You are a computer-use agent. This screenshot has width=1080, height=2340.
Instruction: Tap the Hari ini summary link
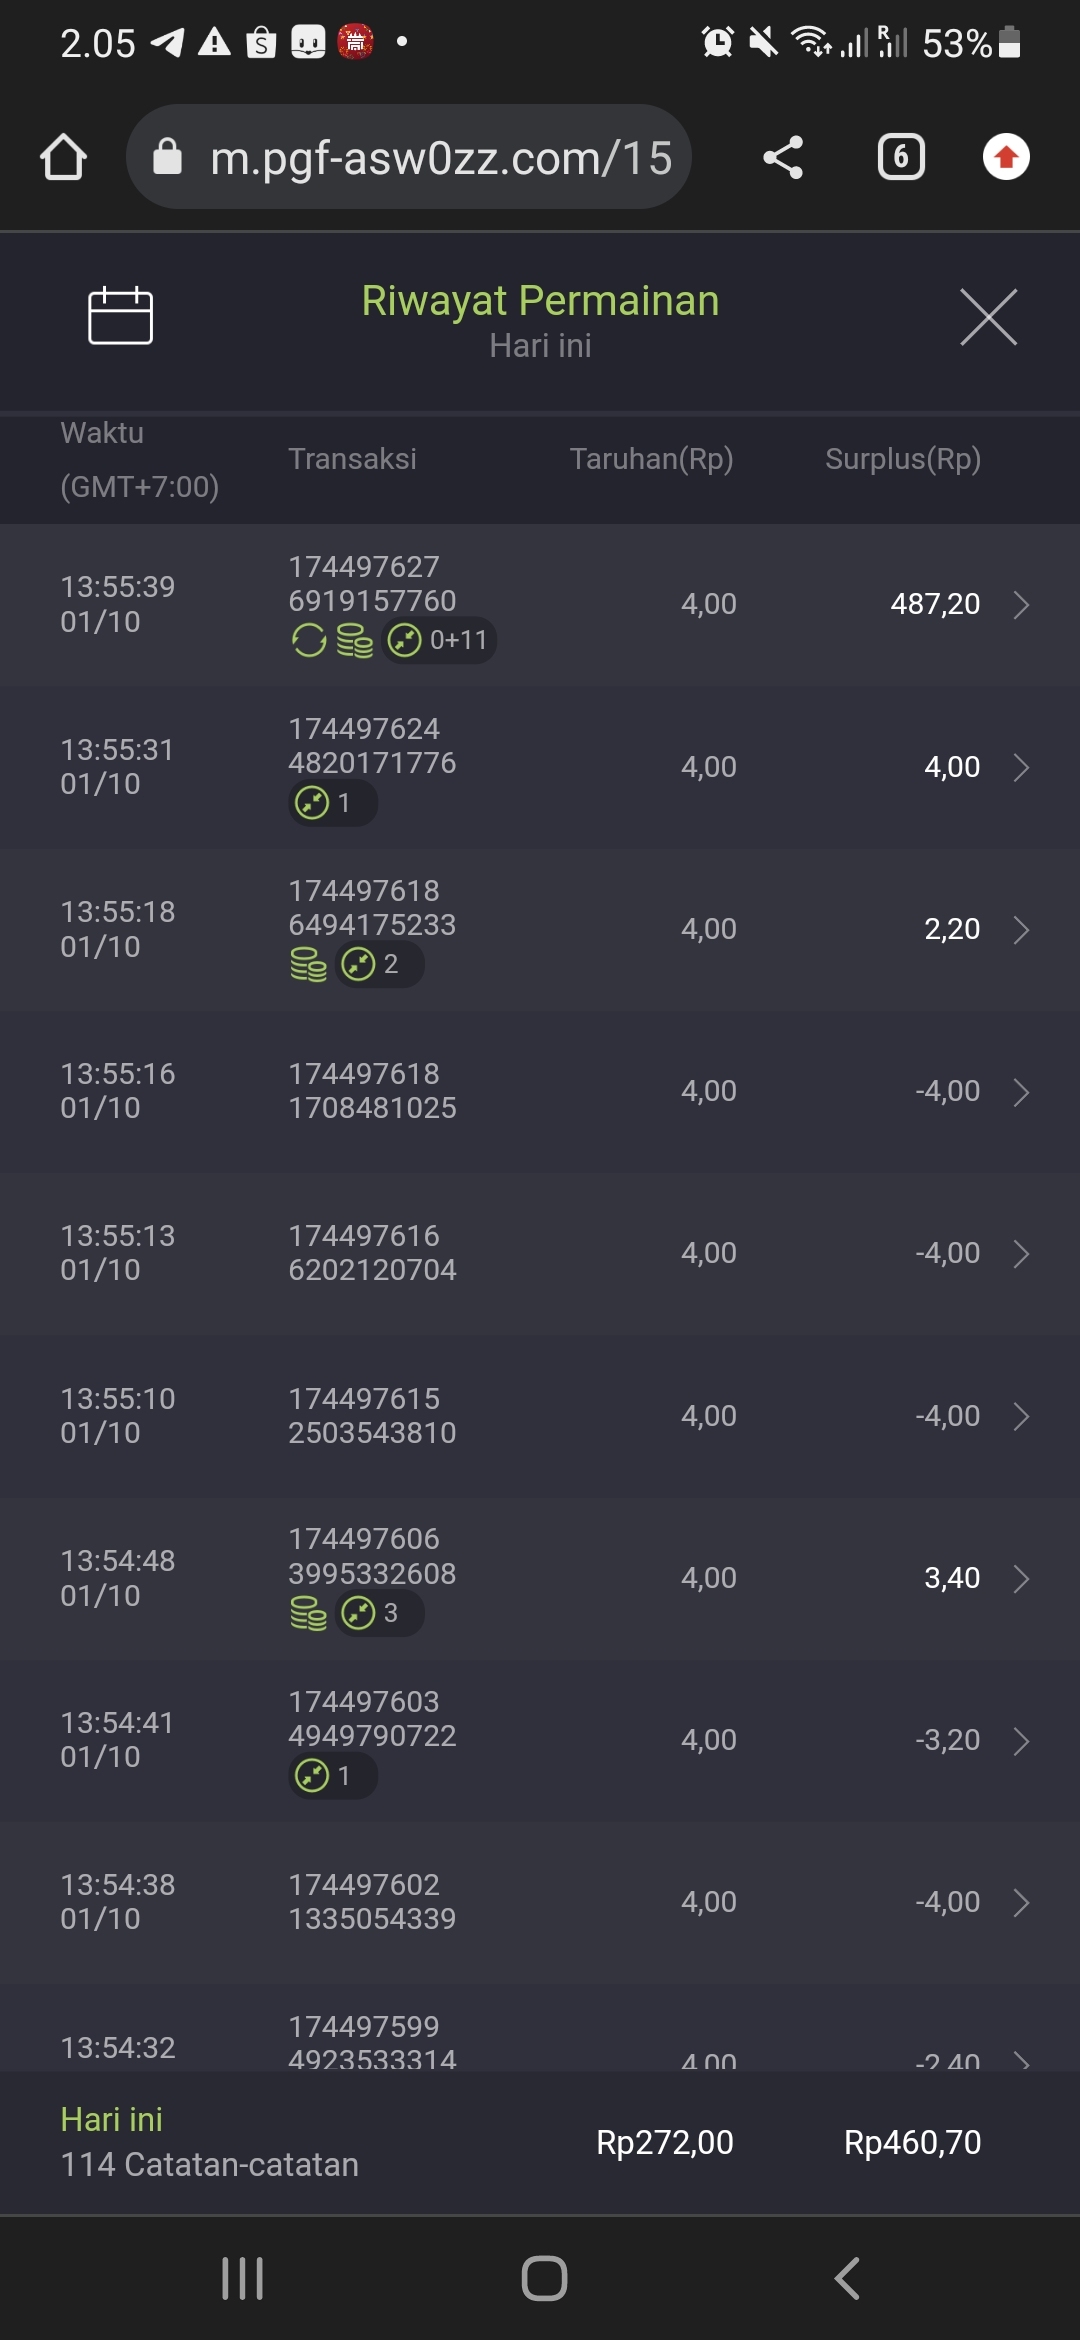(112, 2119)
